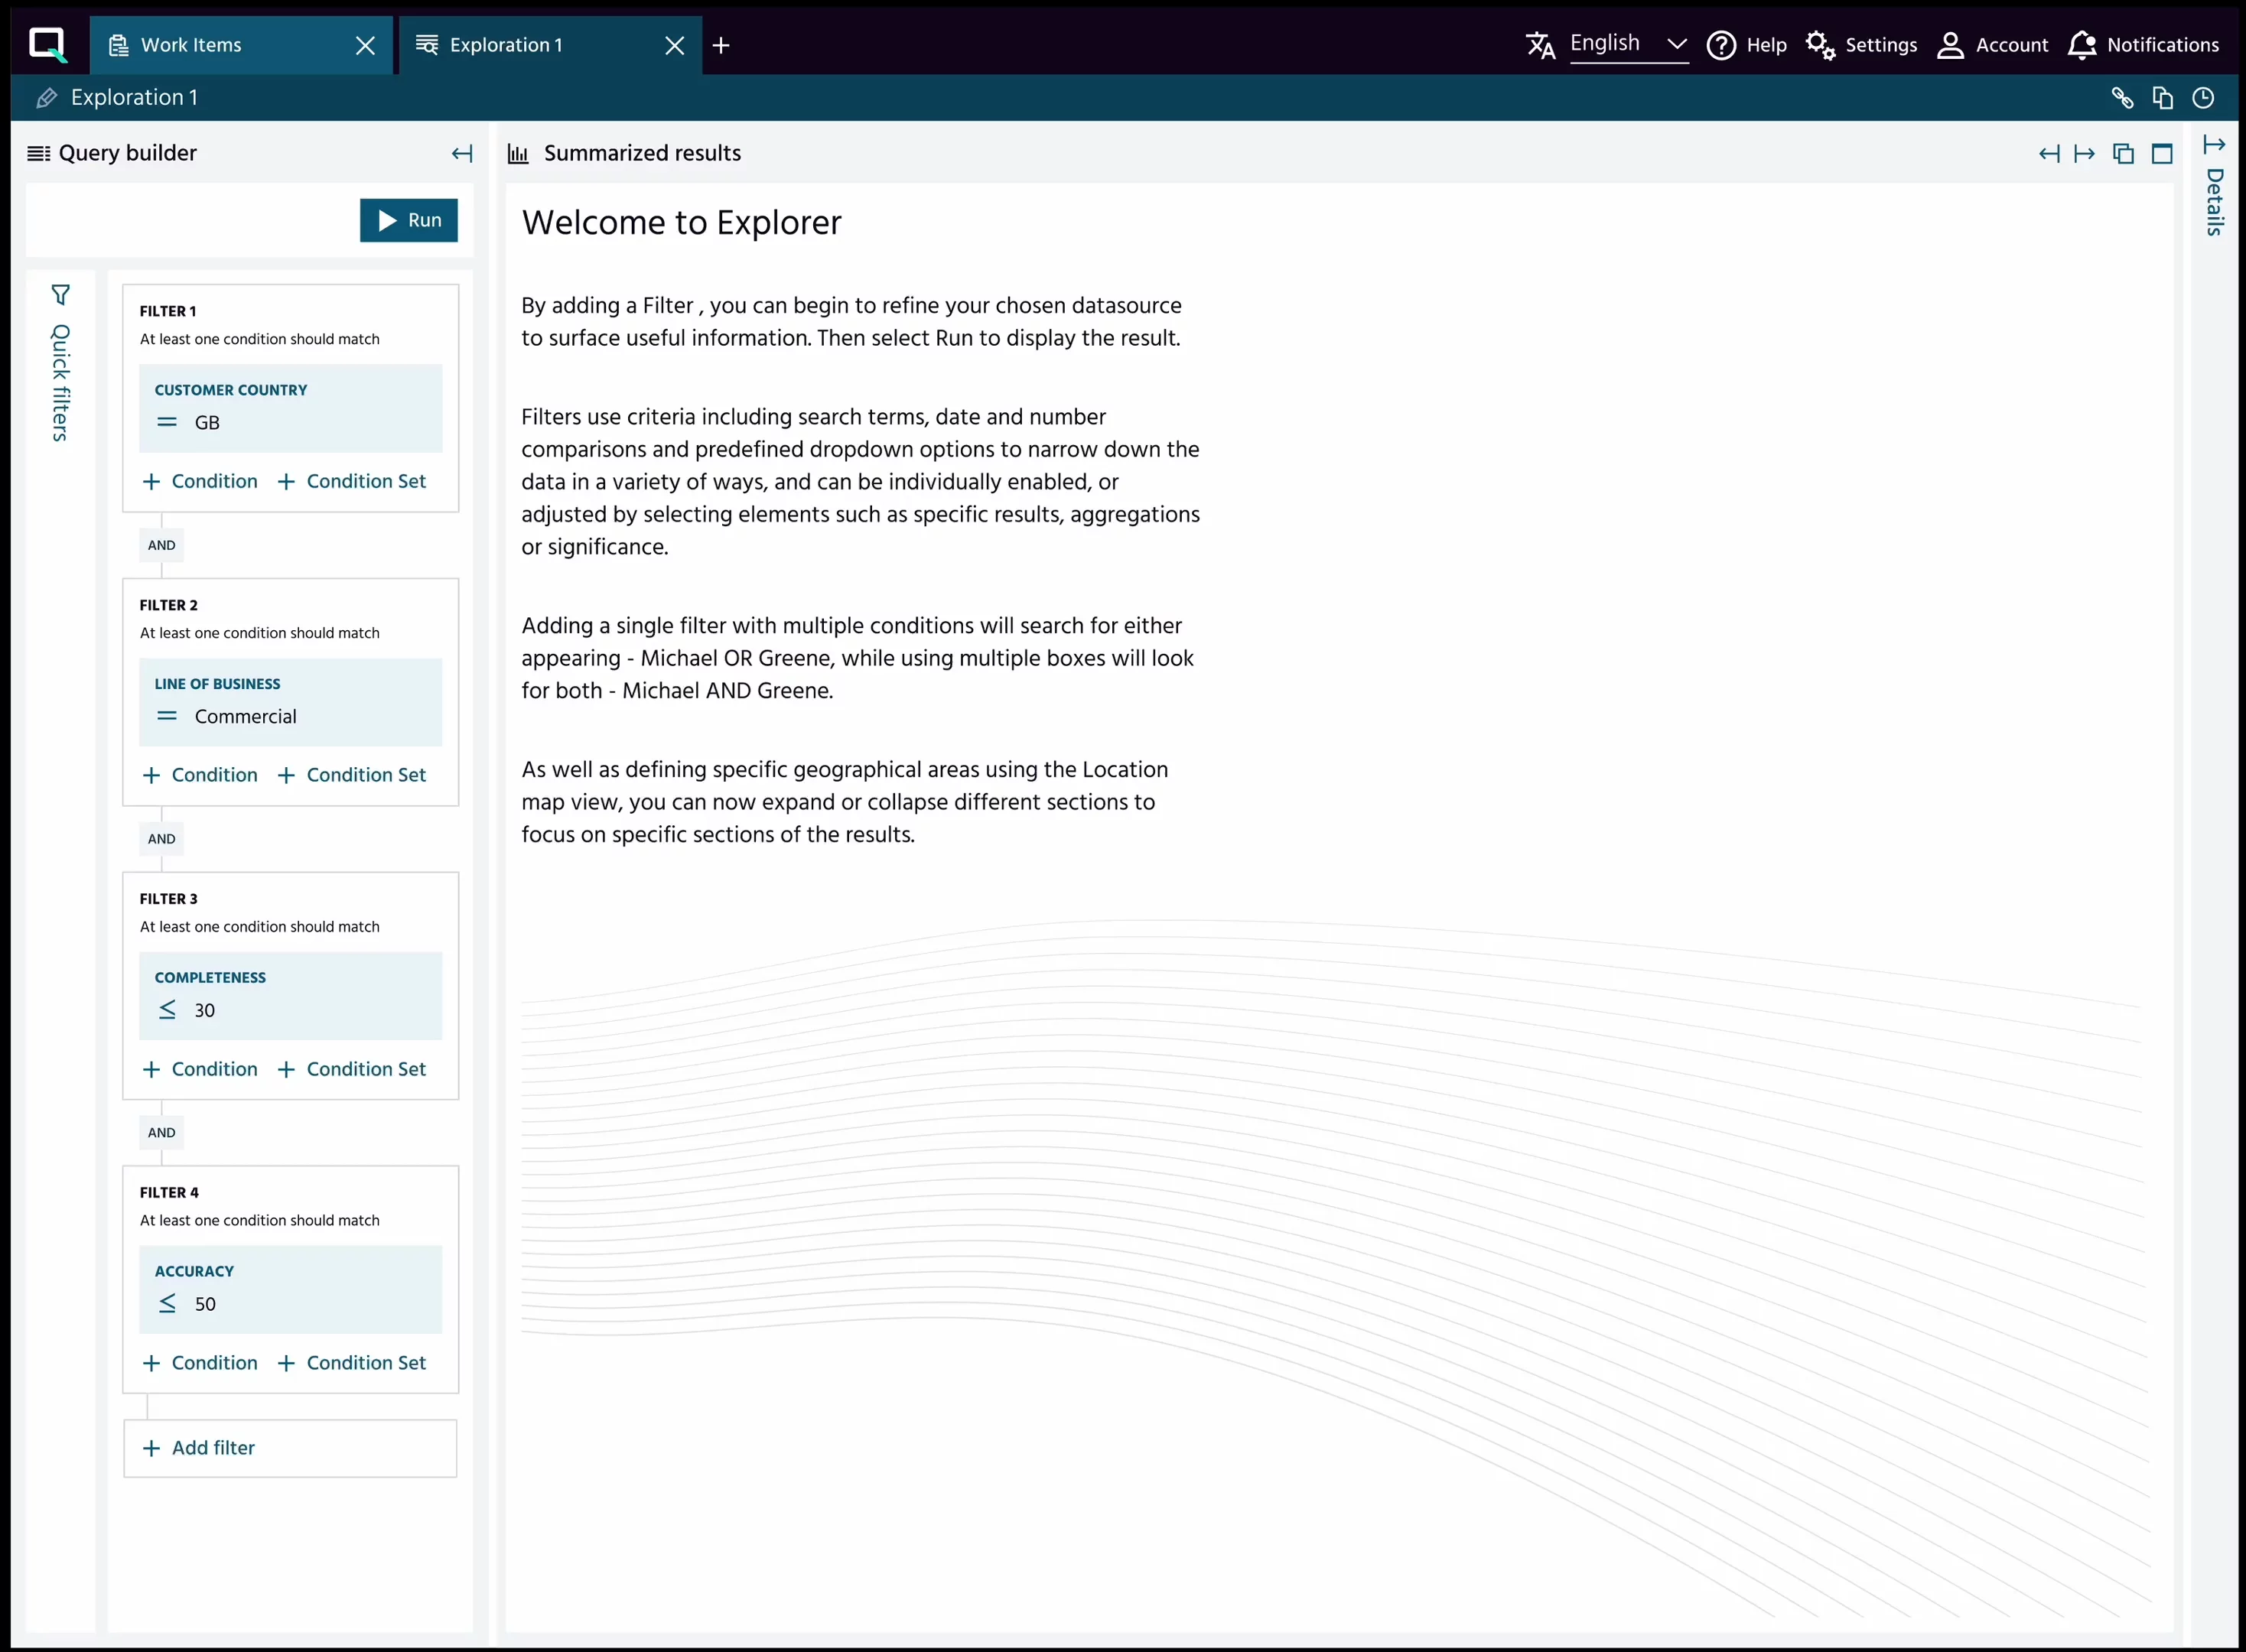The width and height of the screenshot is (2246, 1652).
Task: Add a Condition Set to Filter 3
Action: [x=351, y=1069]
